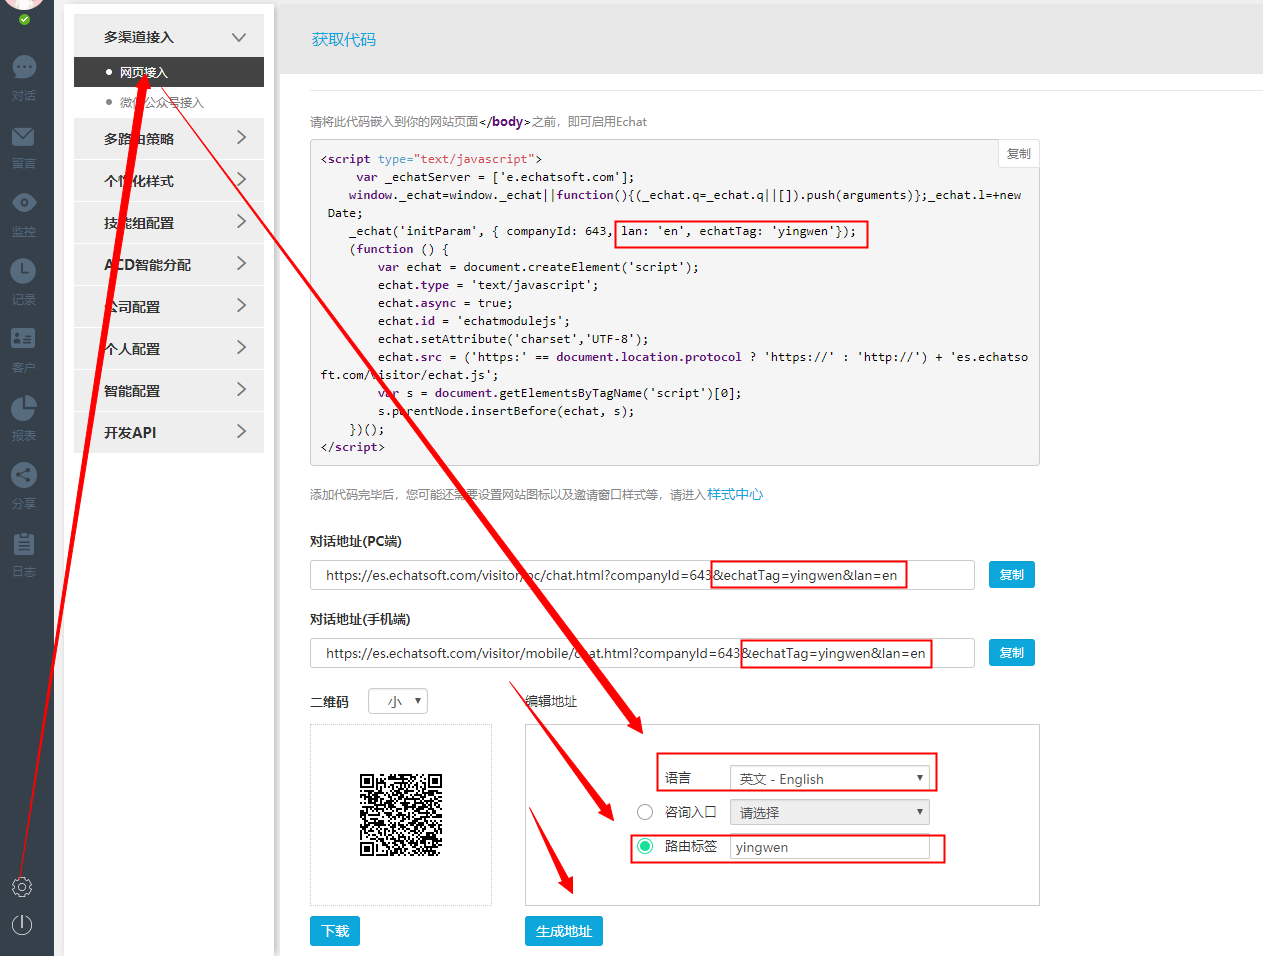Click the 下载 download button
1263x956 pixels.
tap(335, 931)
